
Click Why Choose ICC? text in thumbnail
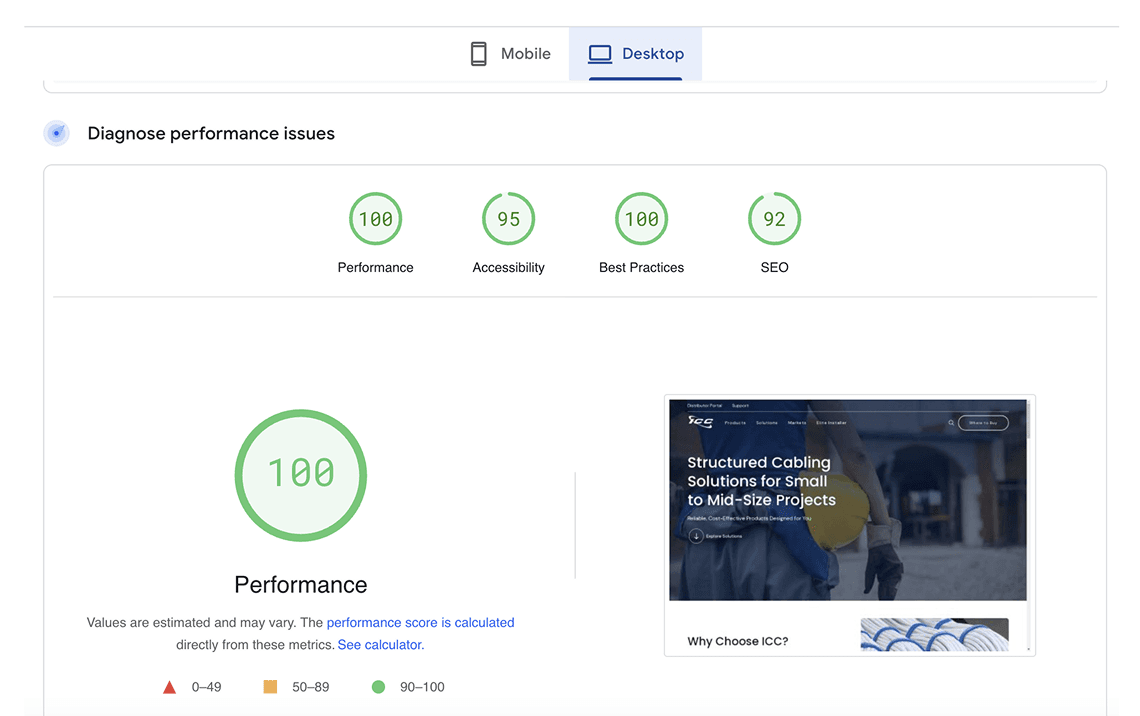(737, 641)
